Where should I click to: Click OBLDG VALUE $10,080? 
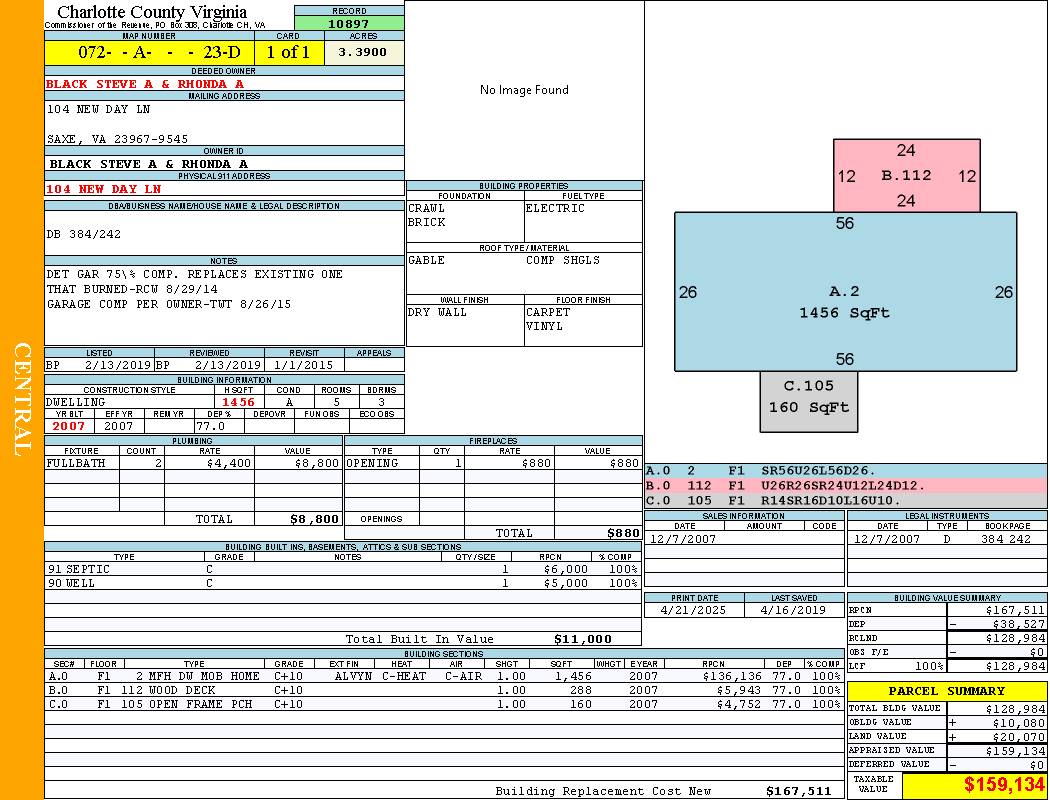1019,723
